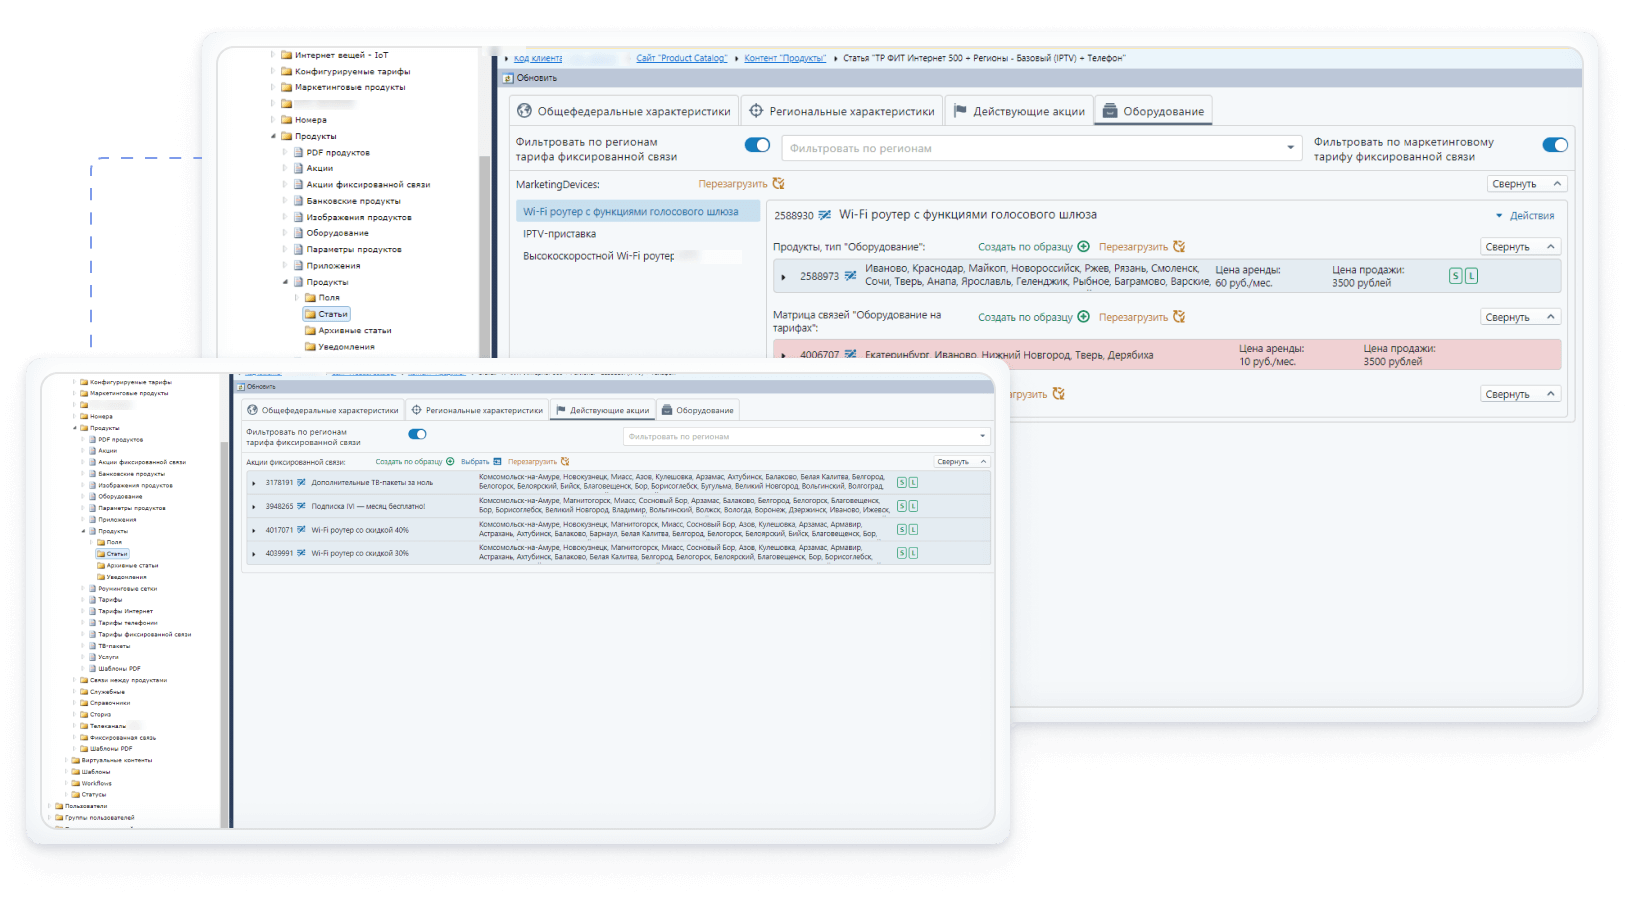Click Свернуть for Продукты тип Оборудование
Screen dimensions: 1650x920
pyautogui.click(x=1519, y=247)
